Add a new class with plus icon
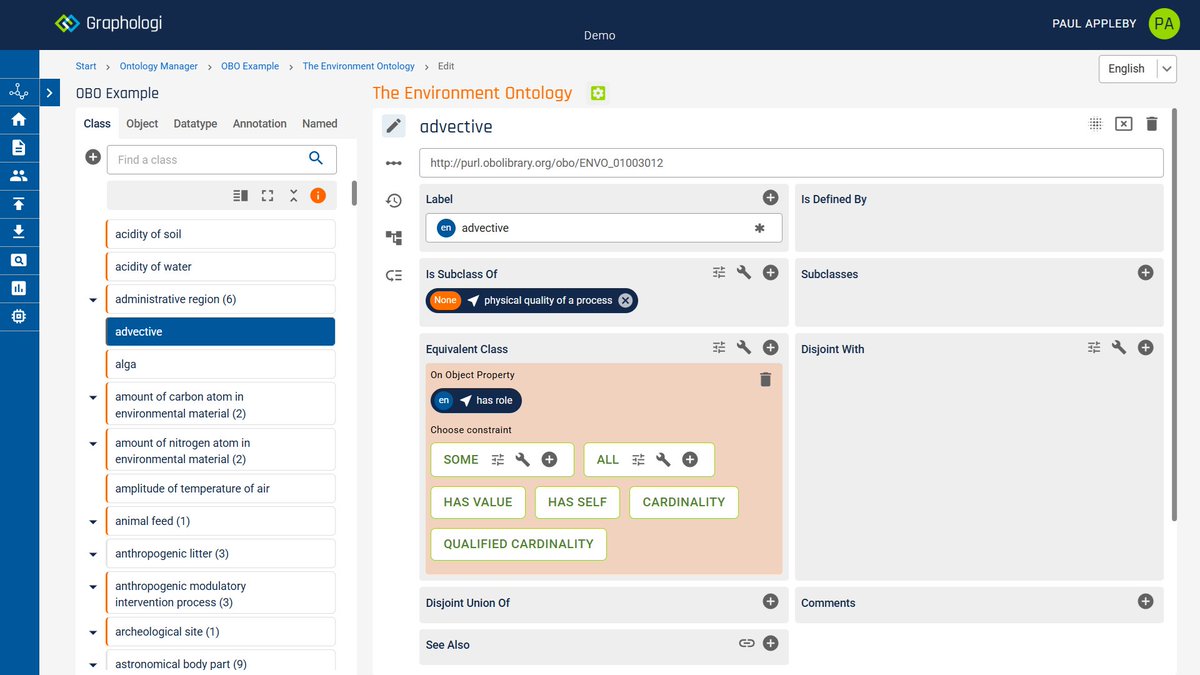The height and width of the screenshot is (675, 1200). point(93,157)
